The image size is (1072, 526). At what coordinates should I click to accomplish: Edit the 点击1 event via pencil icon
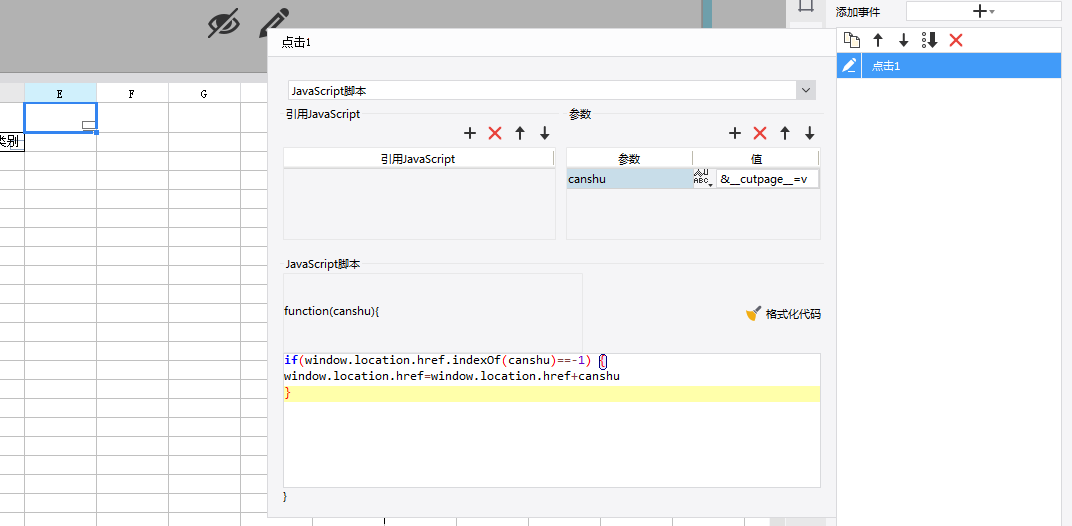click(849, 66)
